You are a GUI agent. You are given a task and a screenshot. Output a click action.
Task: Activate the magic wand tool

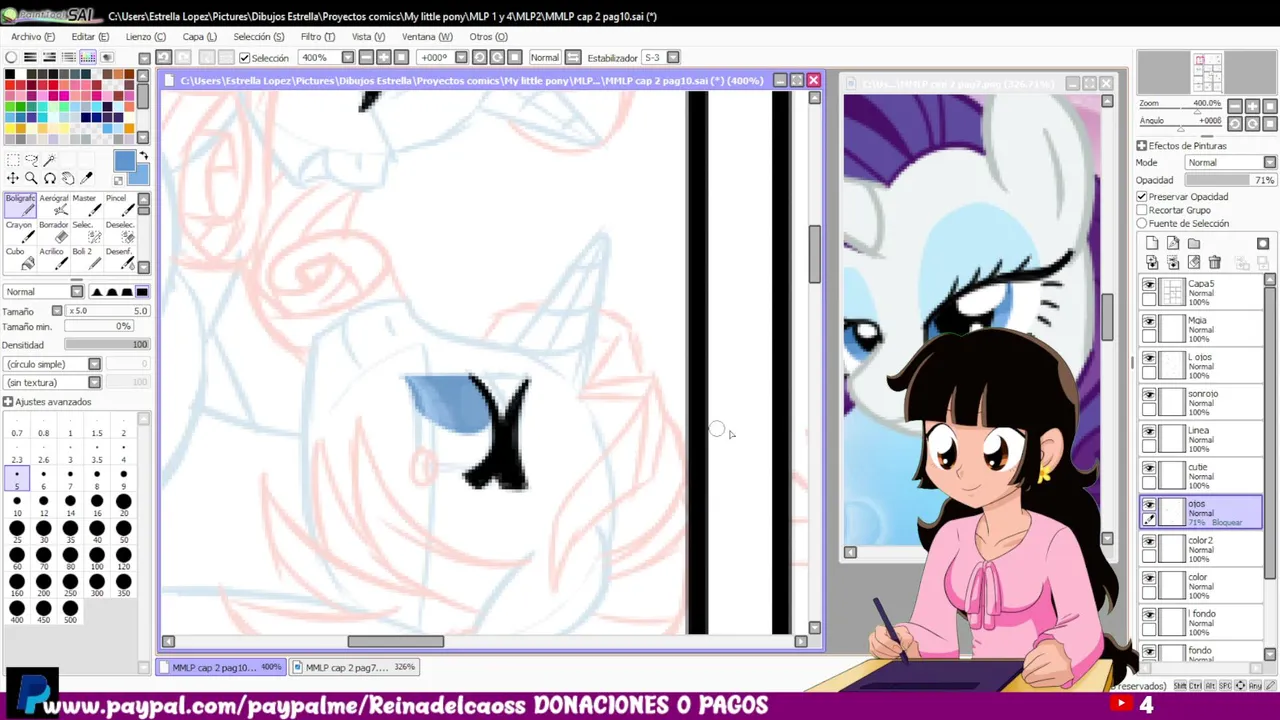[x=49, y=160]
